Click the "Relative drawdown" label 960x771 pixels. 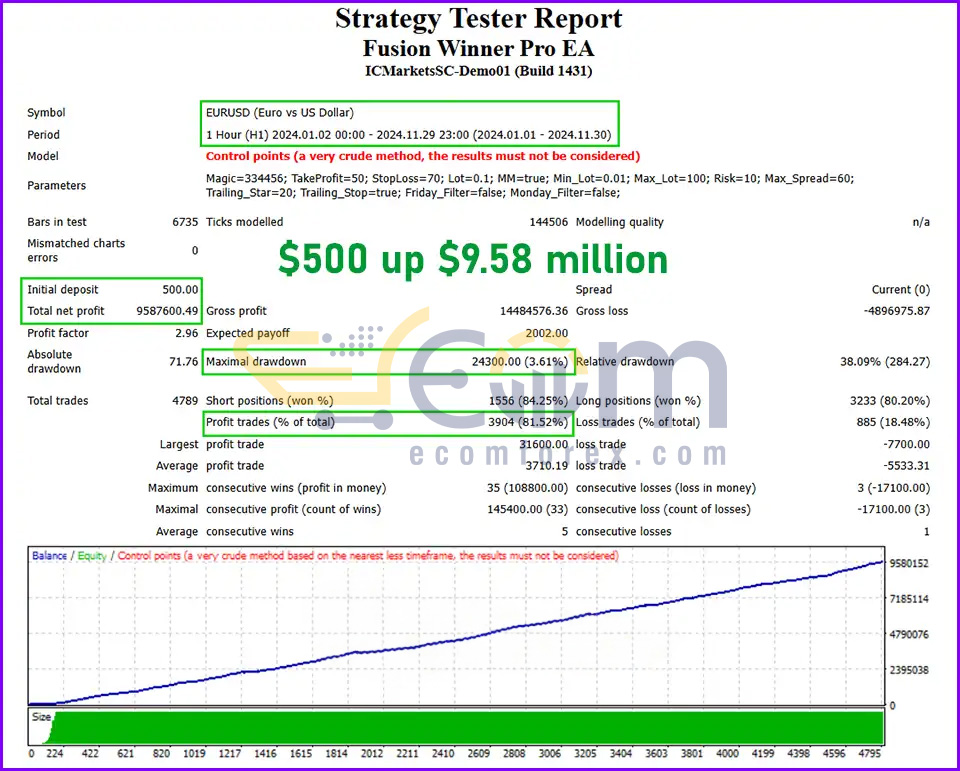click(x=625, y=362)
